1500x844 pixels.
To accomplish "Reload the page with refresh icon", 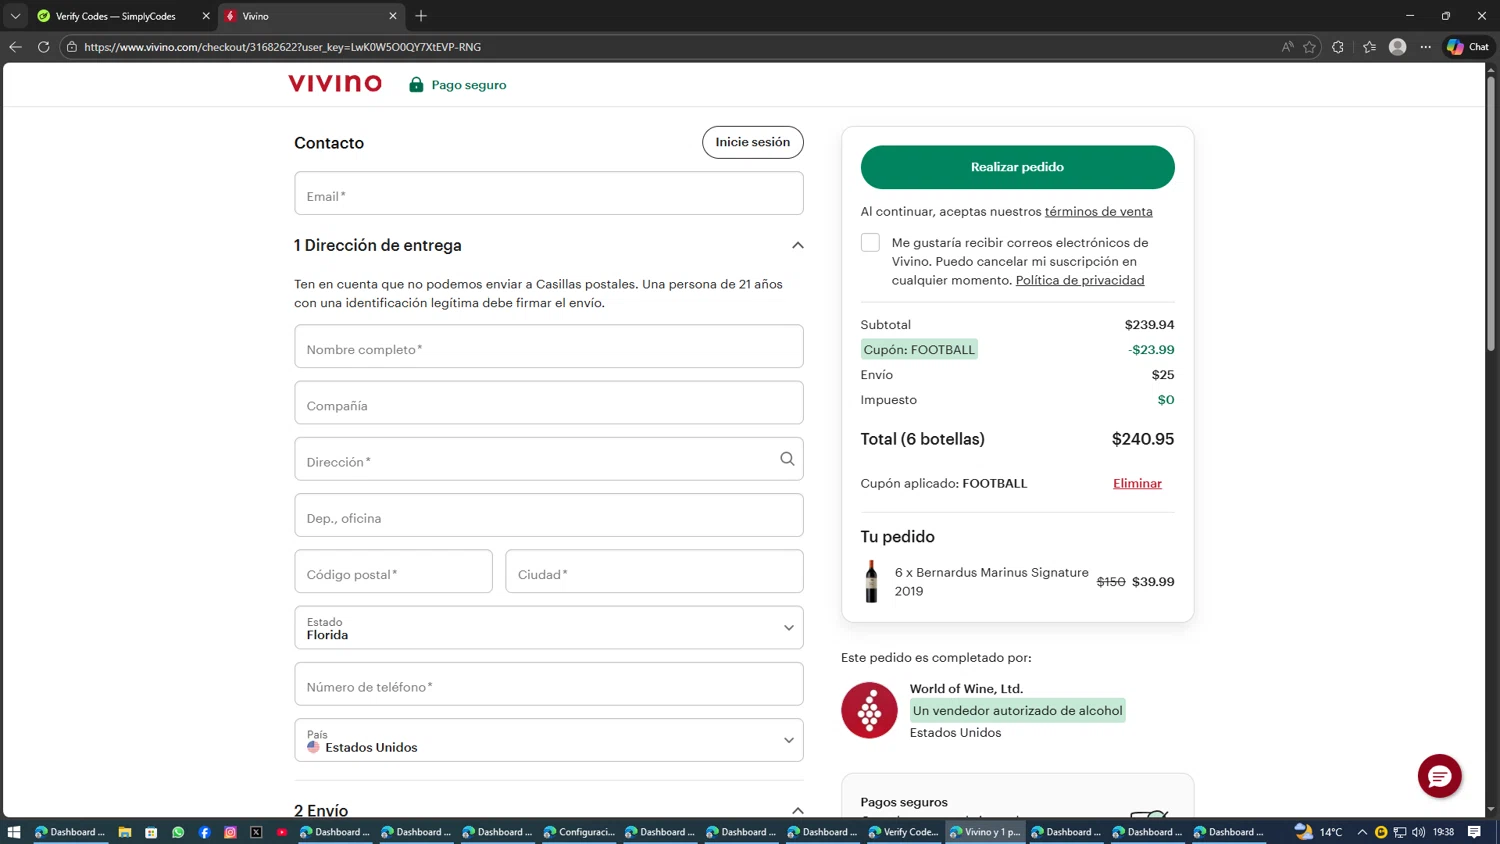I will [44, 47].
